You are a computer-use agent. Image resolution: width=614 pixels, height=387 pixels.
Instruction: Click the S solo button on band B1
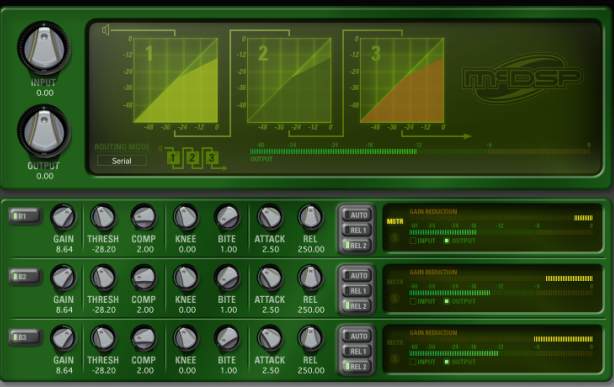(395, 238)
